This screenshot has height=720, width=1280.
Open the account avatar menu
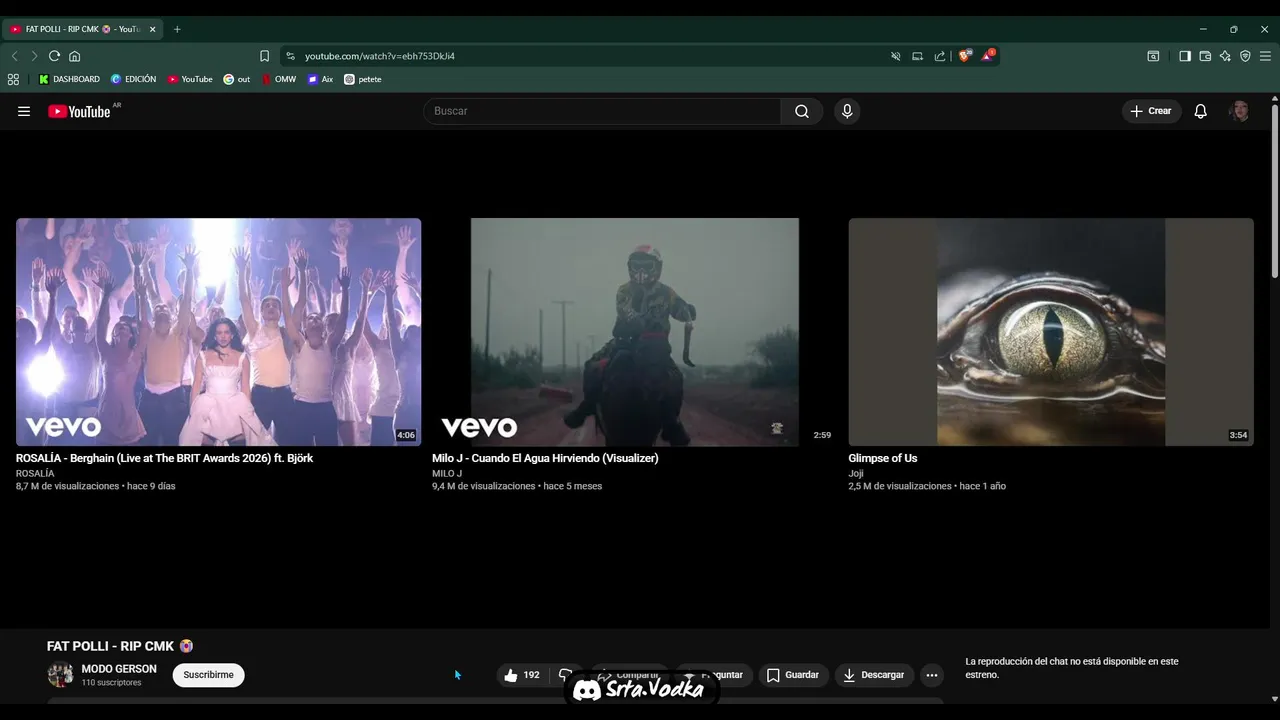click(1240, 111)
